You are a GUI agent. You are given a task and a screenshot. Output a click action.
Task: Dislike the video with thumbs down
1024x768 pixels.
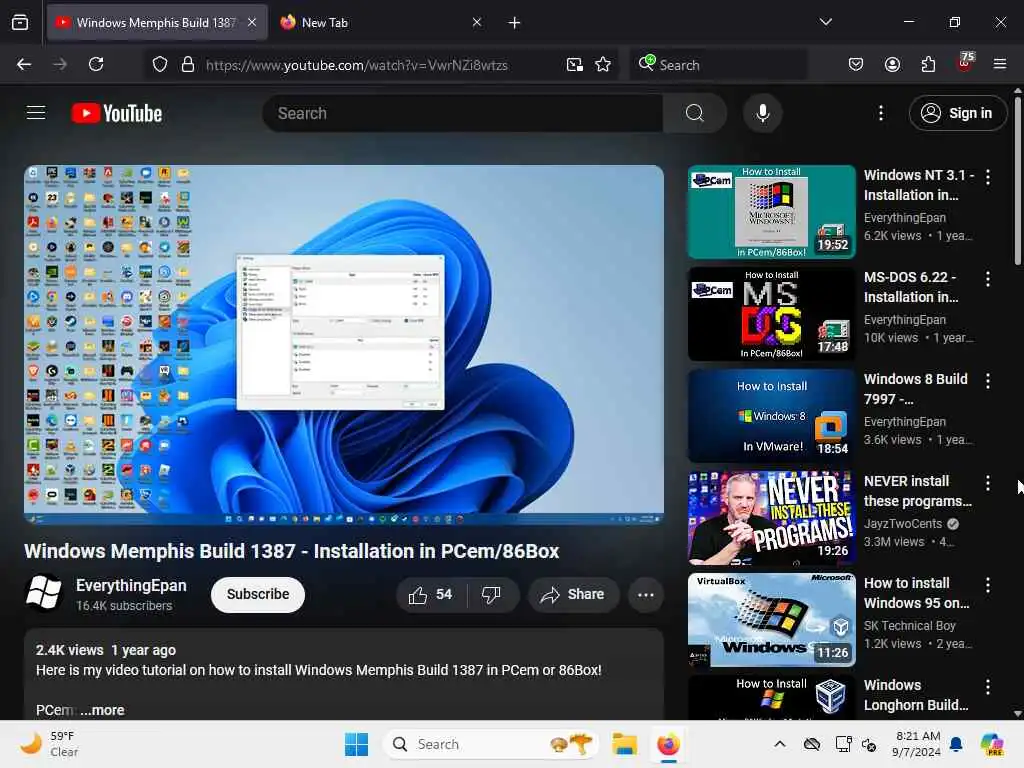(x=491, y=594)
